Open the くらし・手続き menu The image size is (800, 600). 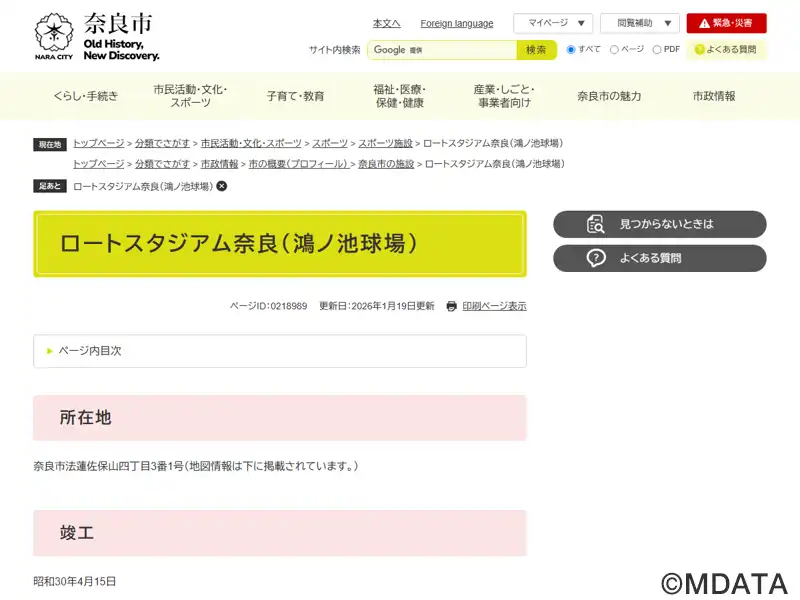86,96
